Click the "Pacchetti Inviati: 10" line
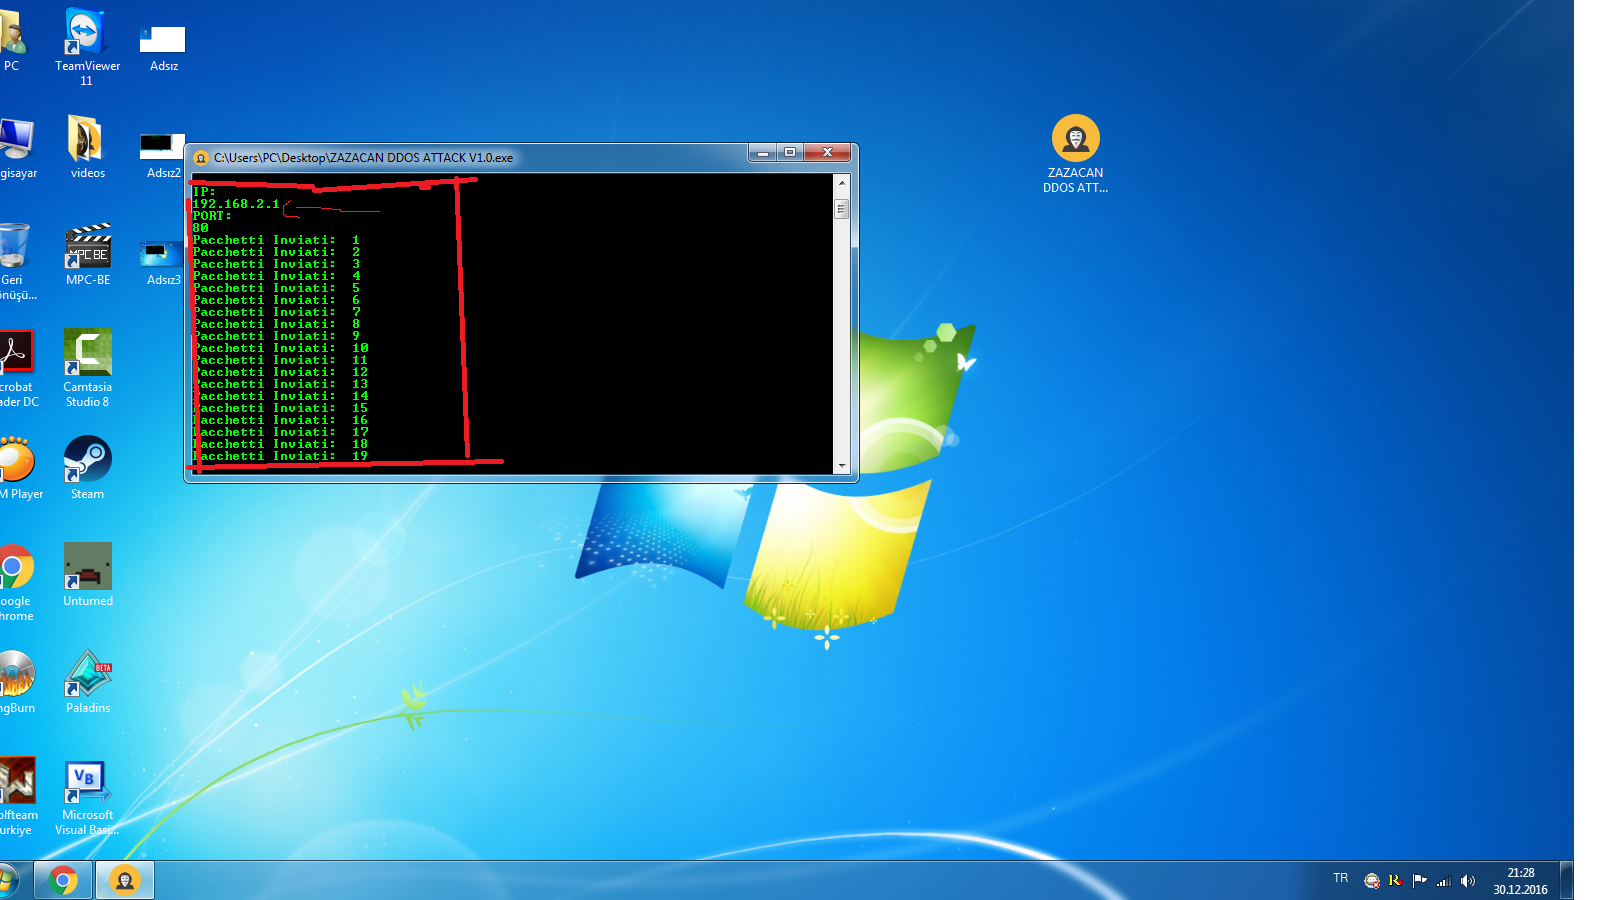Screen dimensions: 1600x900 [280, 348]
